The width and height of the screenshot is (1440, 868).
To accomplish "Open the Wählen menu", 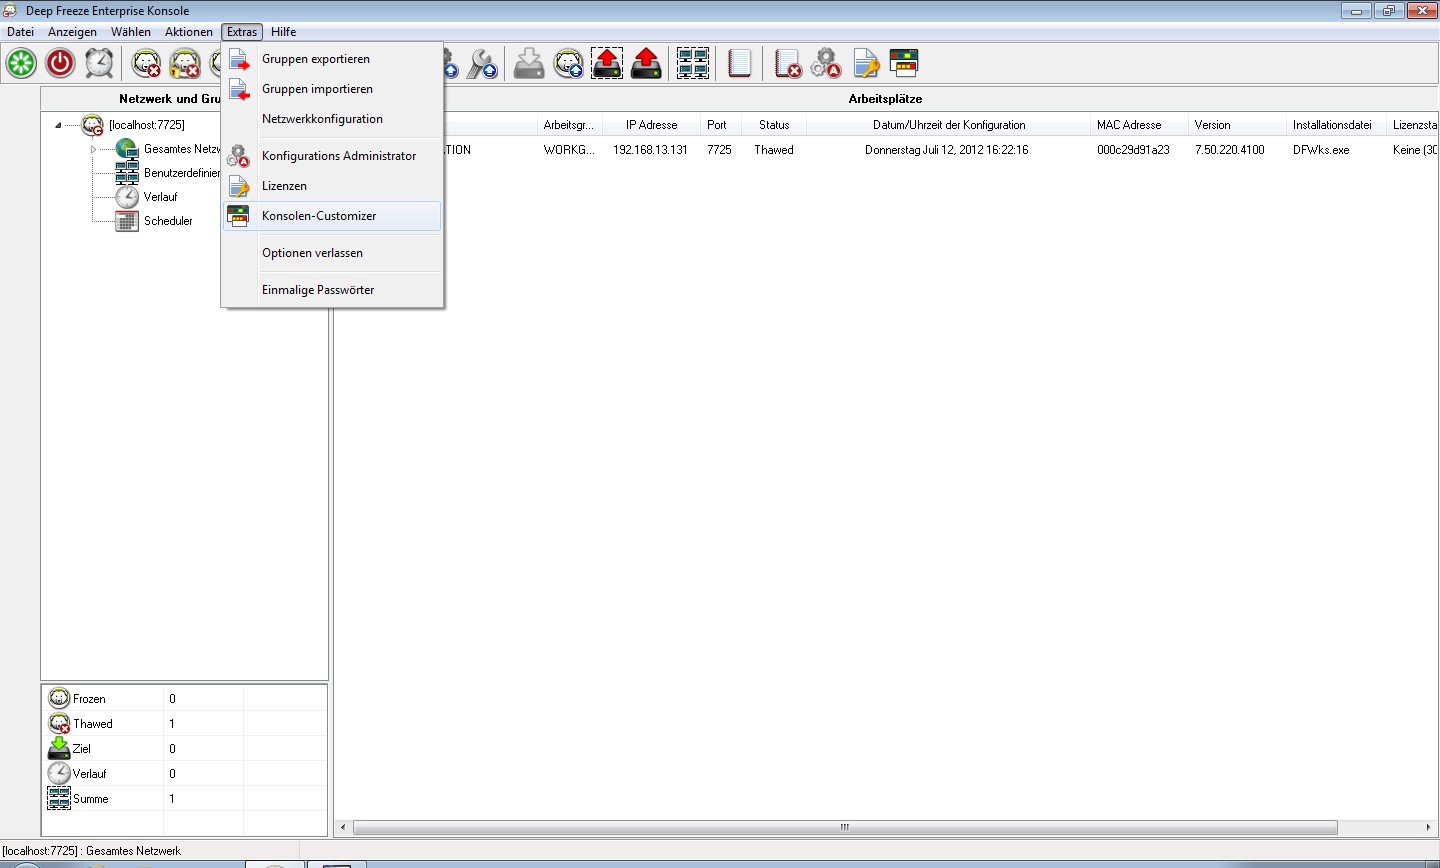I will click(x=131, y=32).
